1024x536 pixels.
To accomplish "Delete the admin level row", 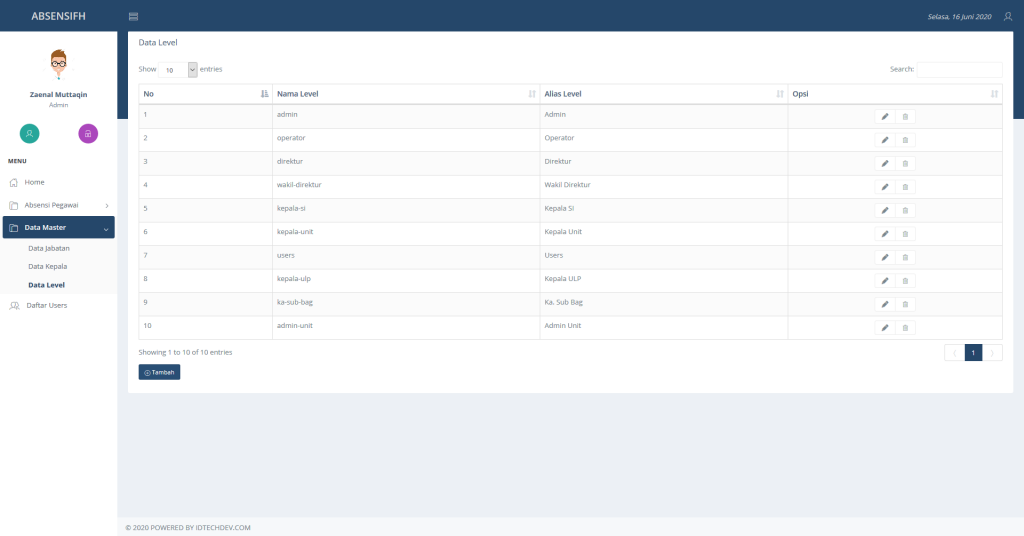I will pos(905,116).
